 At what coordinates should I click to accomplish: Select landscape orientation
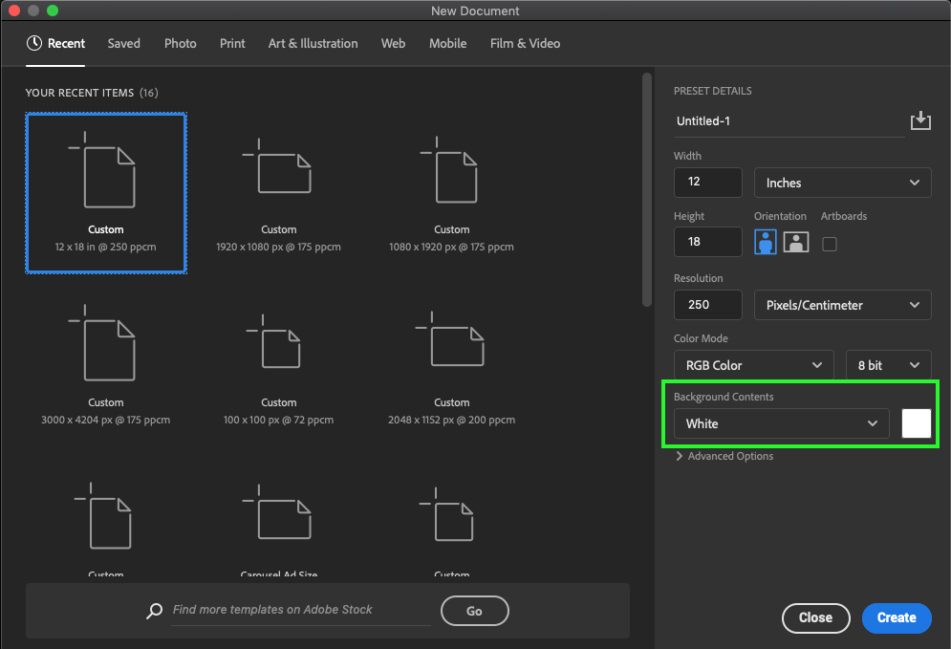(795, 242)
